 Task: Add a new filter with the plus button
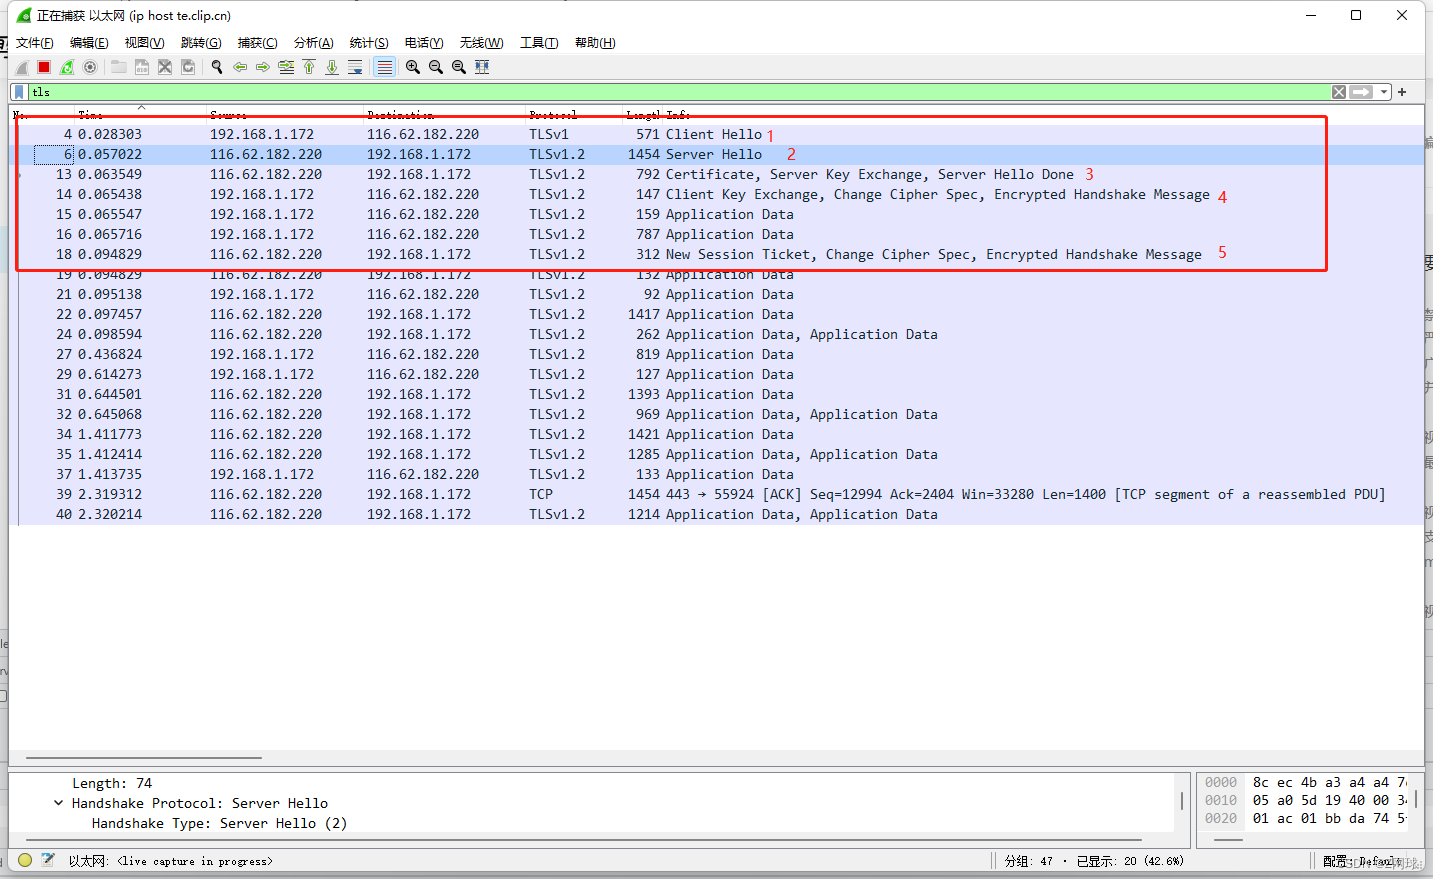[1402, 91]
